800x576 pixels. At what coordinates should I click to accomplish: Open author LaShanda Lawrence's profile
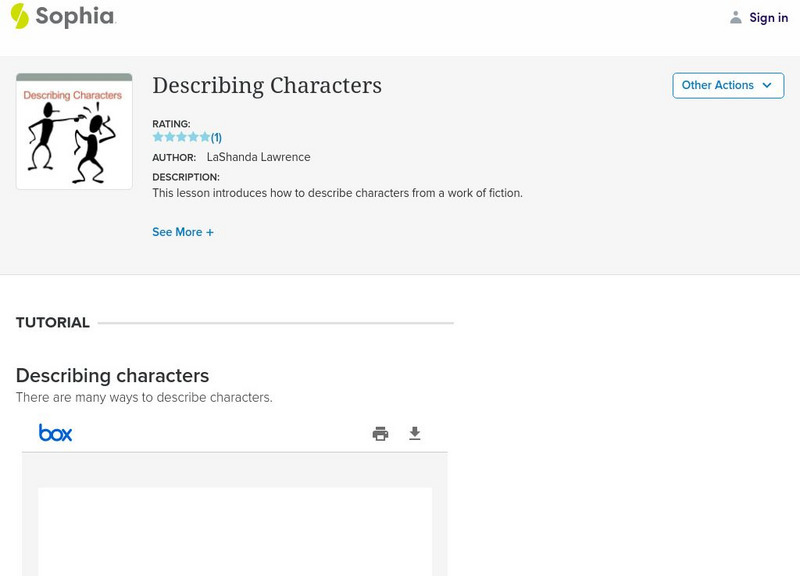point(258,157)
